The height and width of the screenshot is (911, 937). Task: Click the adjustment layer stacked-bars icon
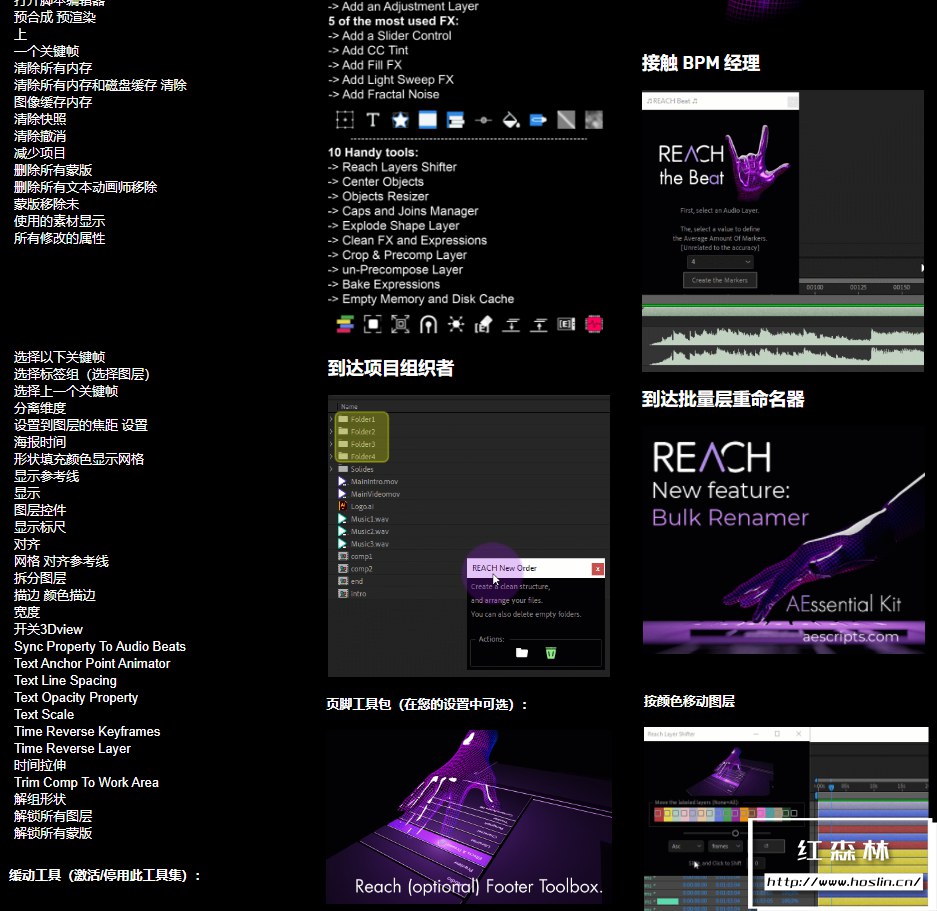tap(455, 120)
